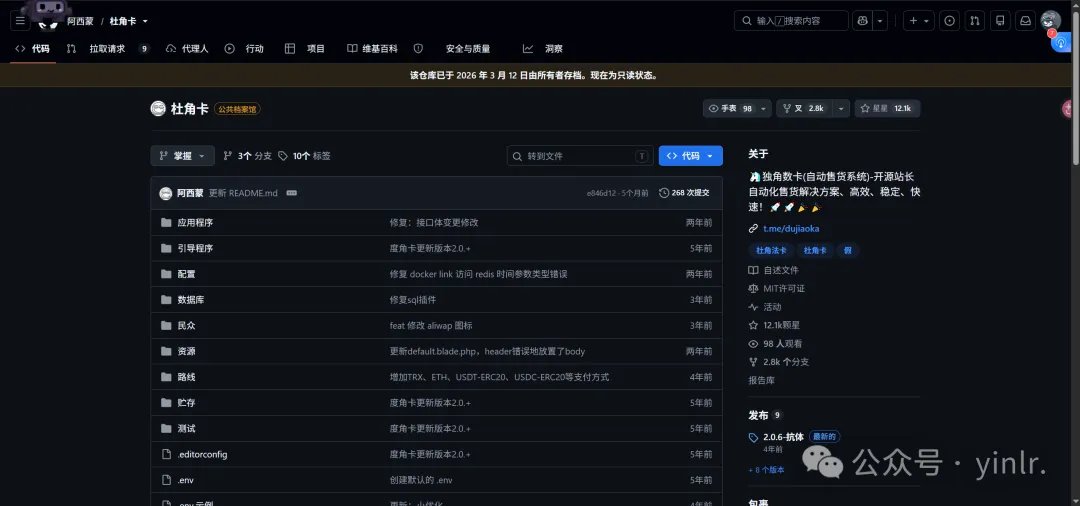Open the issues circle icon
This screenshot has width=1080, height=506.
point(950,21)
